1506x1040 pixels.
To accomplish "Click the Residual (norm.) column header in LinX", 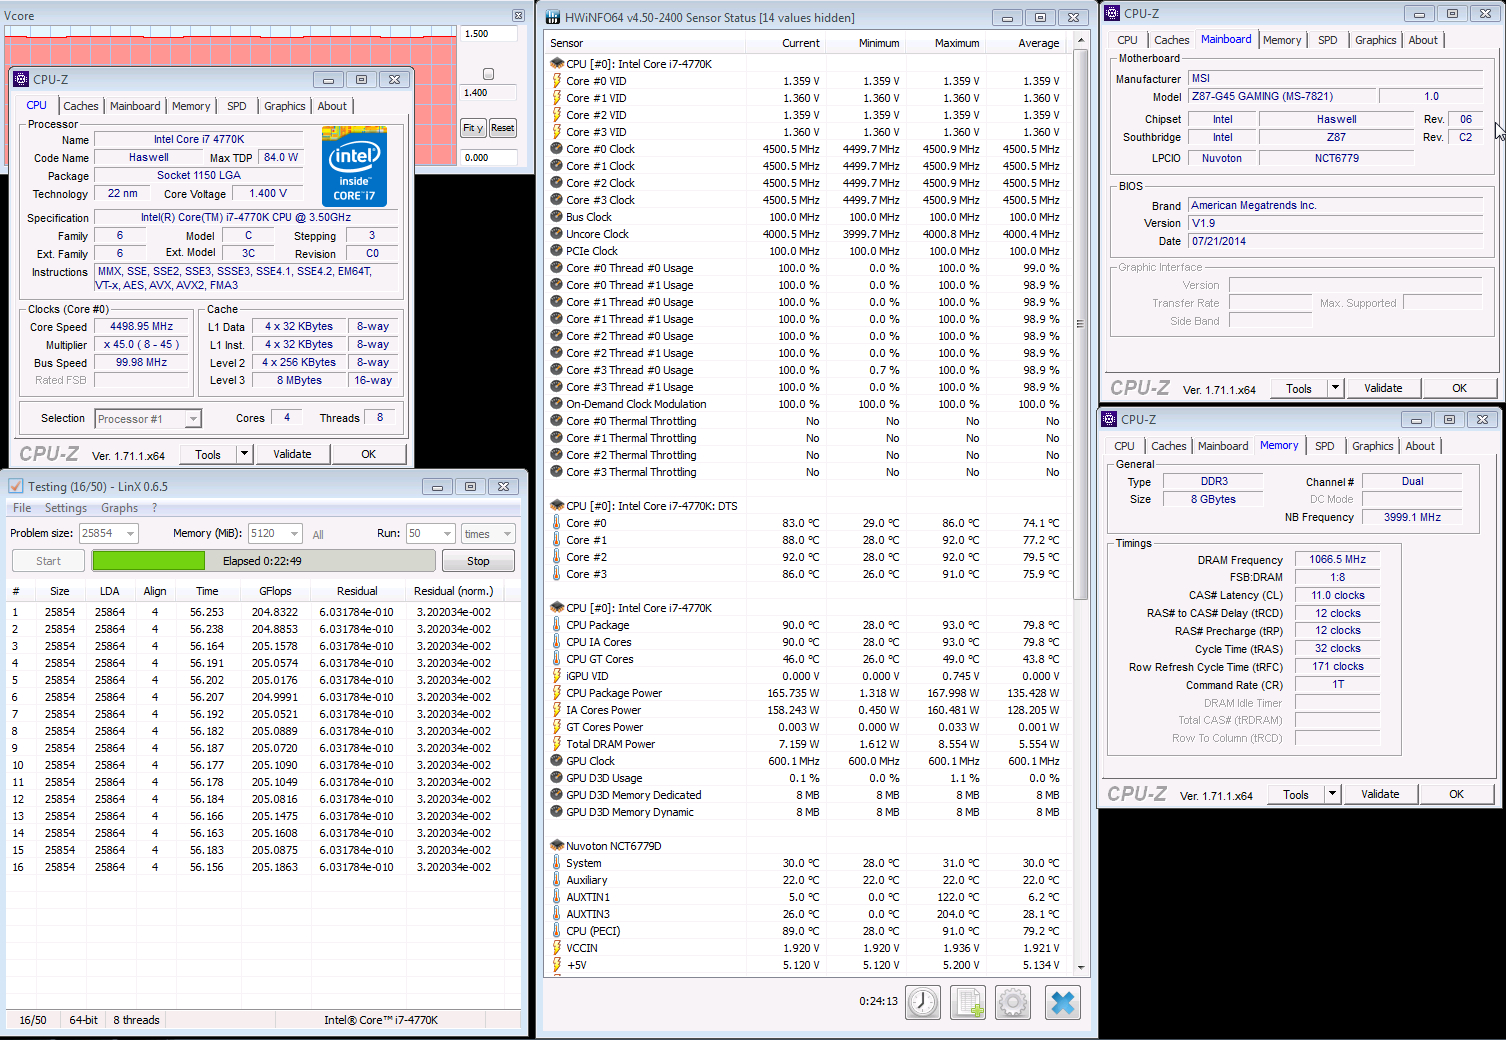I will (x=453, y=591).
